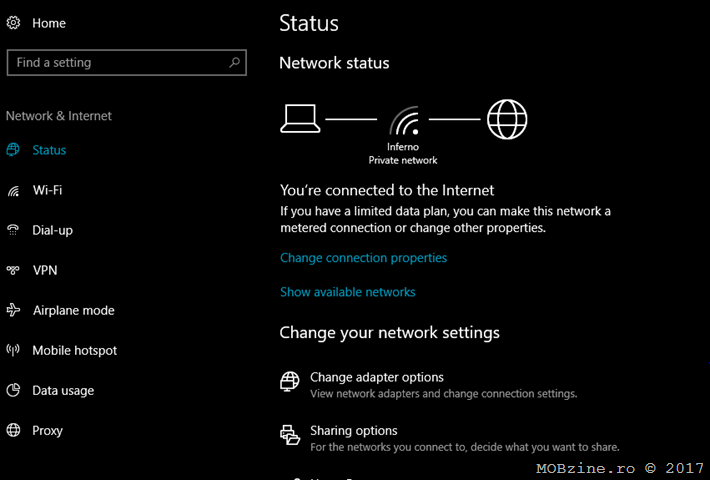Open Change adapter options

pyautogui.click(x=377, y=377)
